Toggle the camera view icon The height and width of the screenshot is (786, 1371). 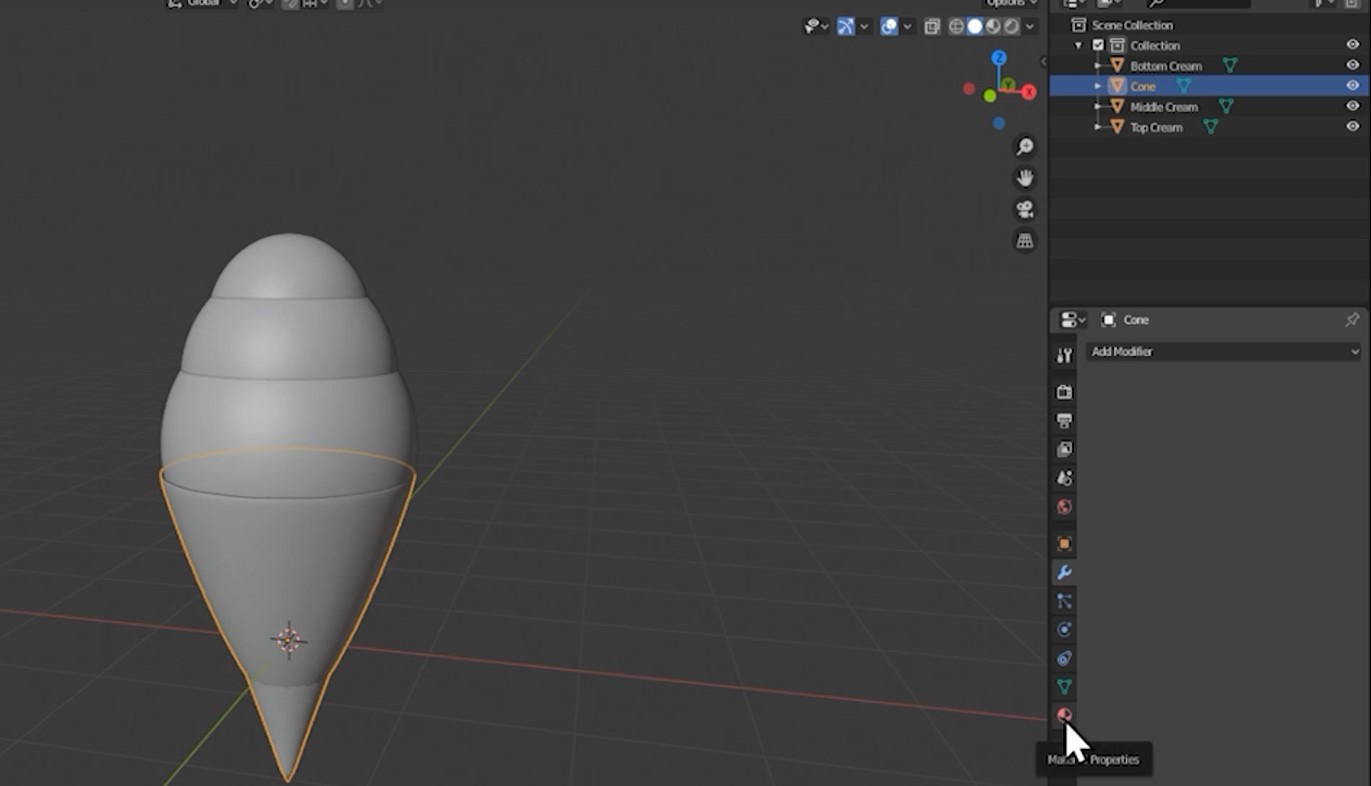pyautogui.click(x=1025, y=209)
